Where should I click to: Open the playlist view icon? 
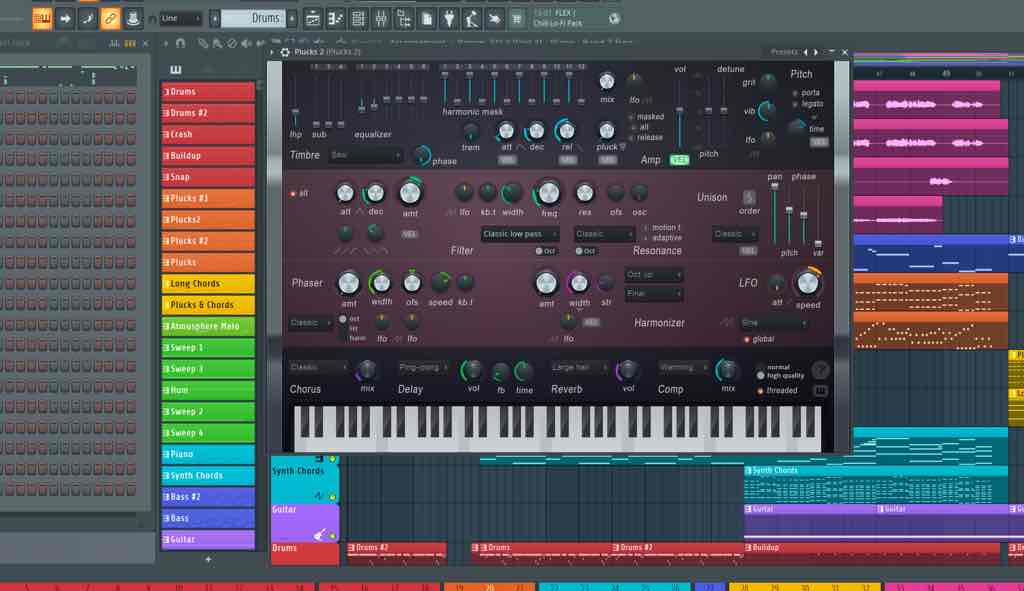click(x=313, y=19)
